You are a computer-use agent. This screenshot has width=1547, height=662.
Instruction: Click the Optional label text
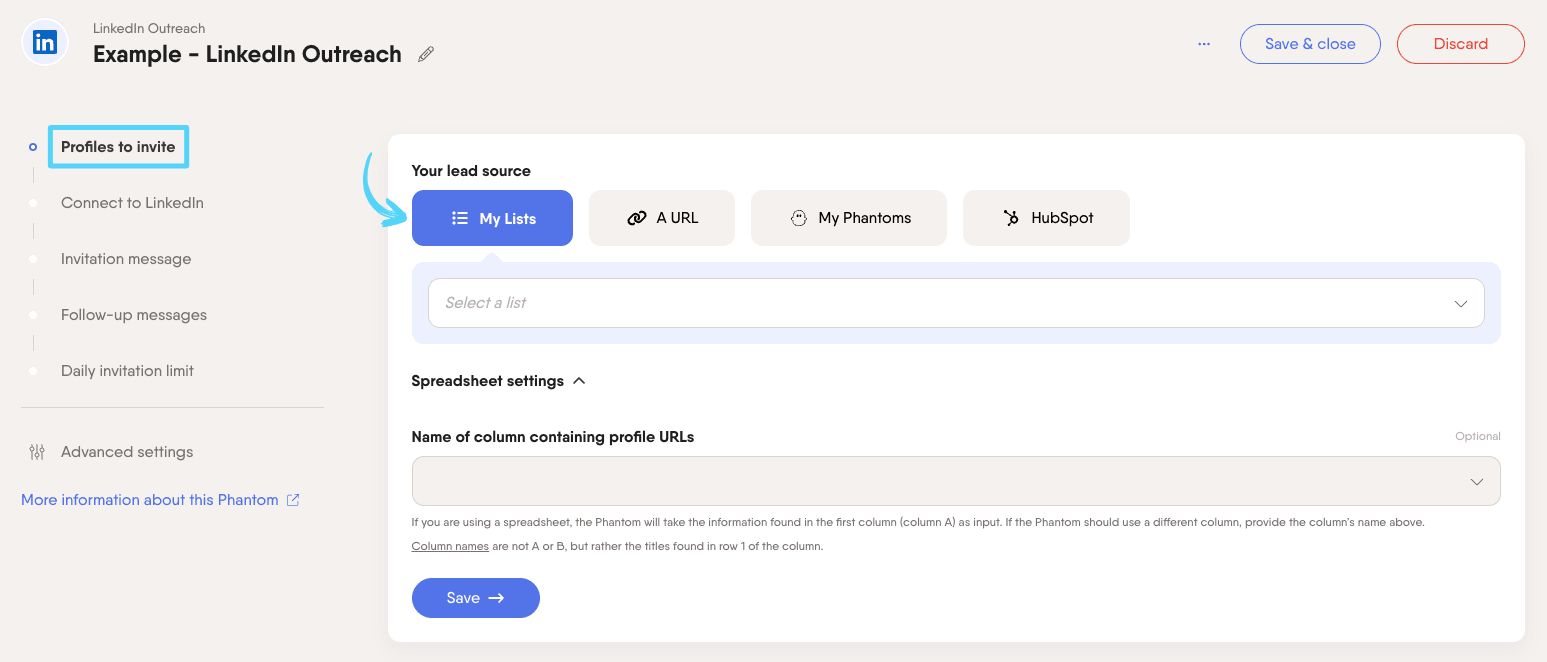pyautogui.click(x=1478, y=436)
